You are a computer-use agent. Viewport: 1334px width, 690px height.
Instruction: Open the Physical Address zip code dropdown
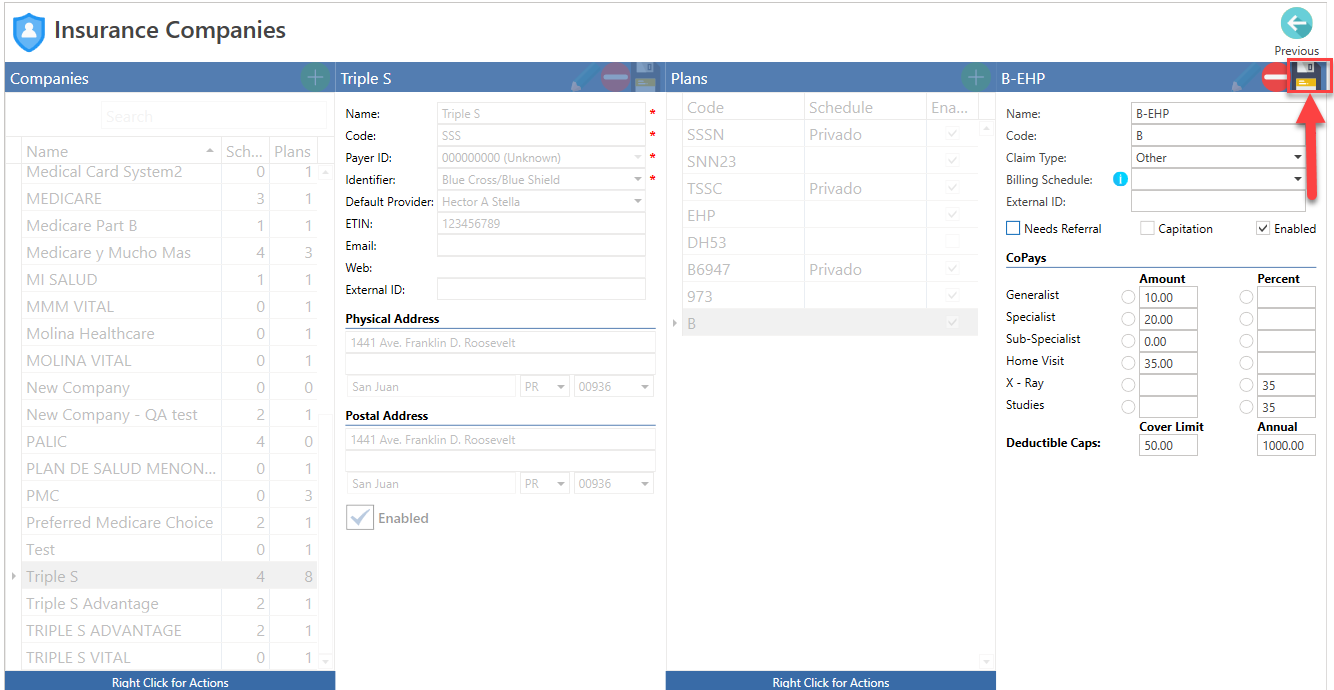(x=644, y=386)
